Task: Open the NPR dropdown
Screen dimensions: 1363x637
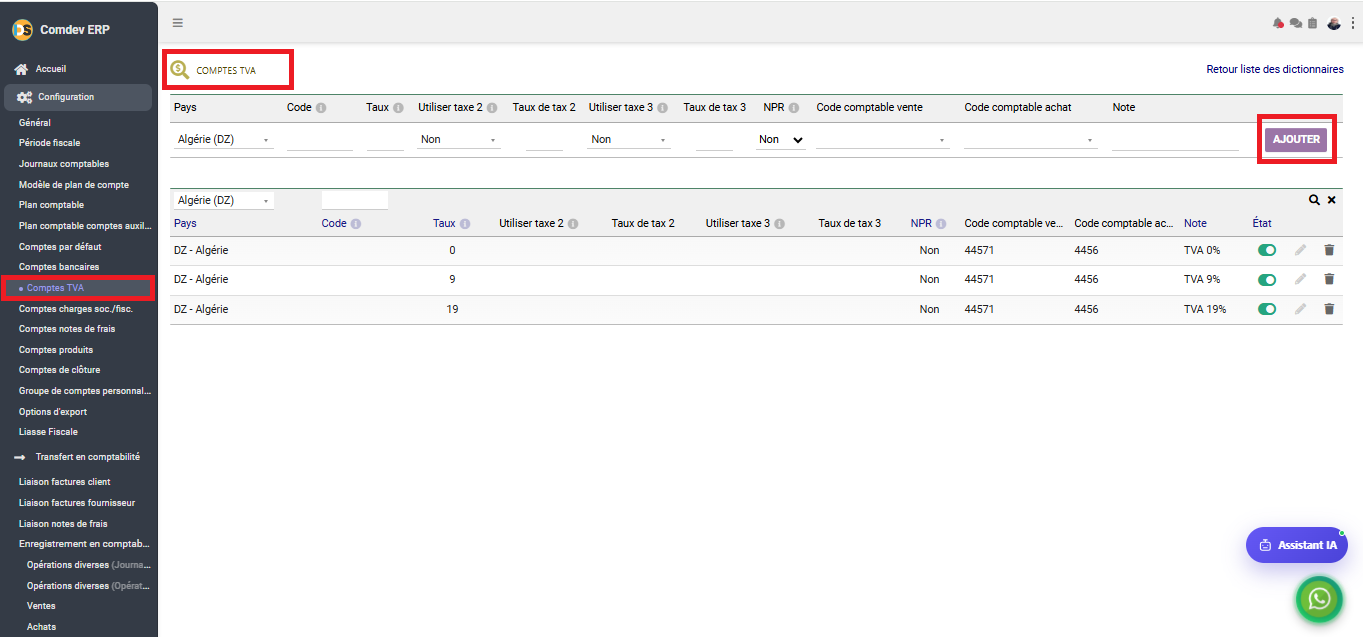Action: [x=781, y=140]
